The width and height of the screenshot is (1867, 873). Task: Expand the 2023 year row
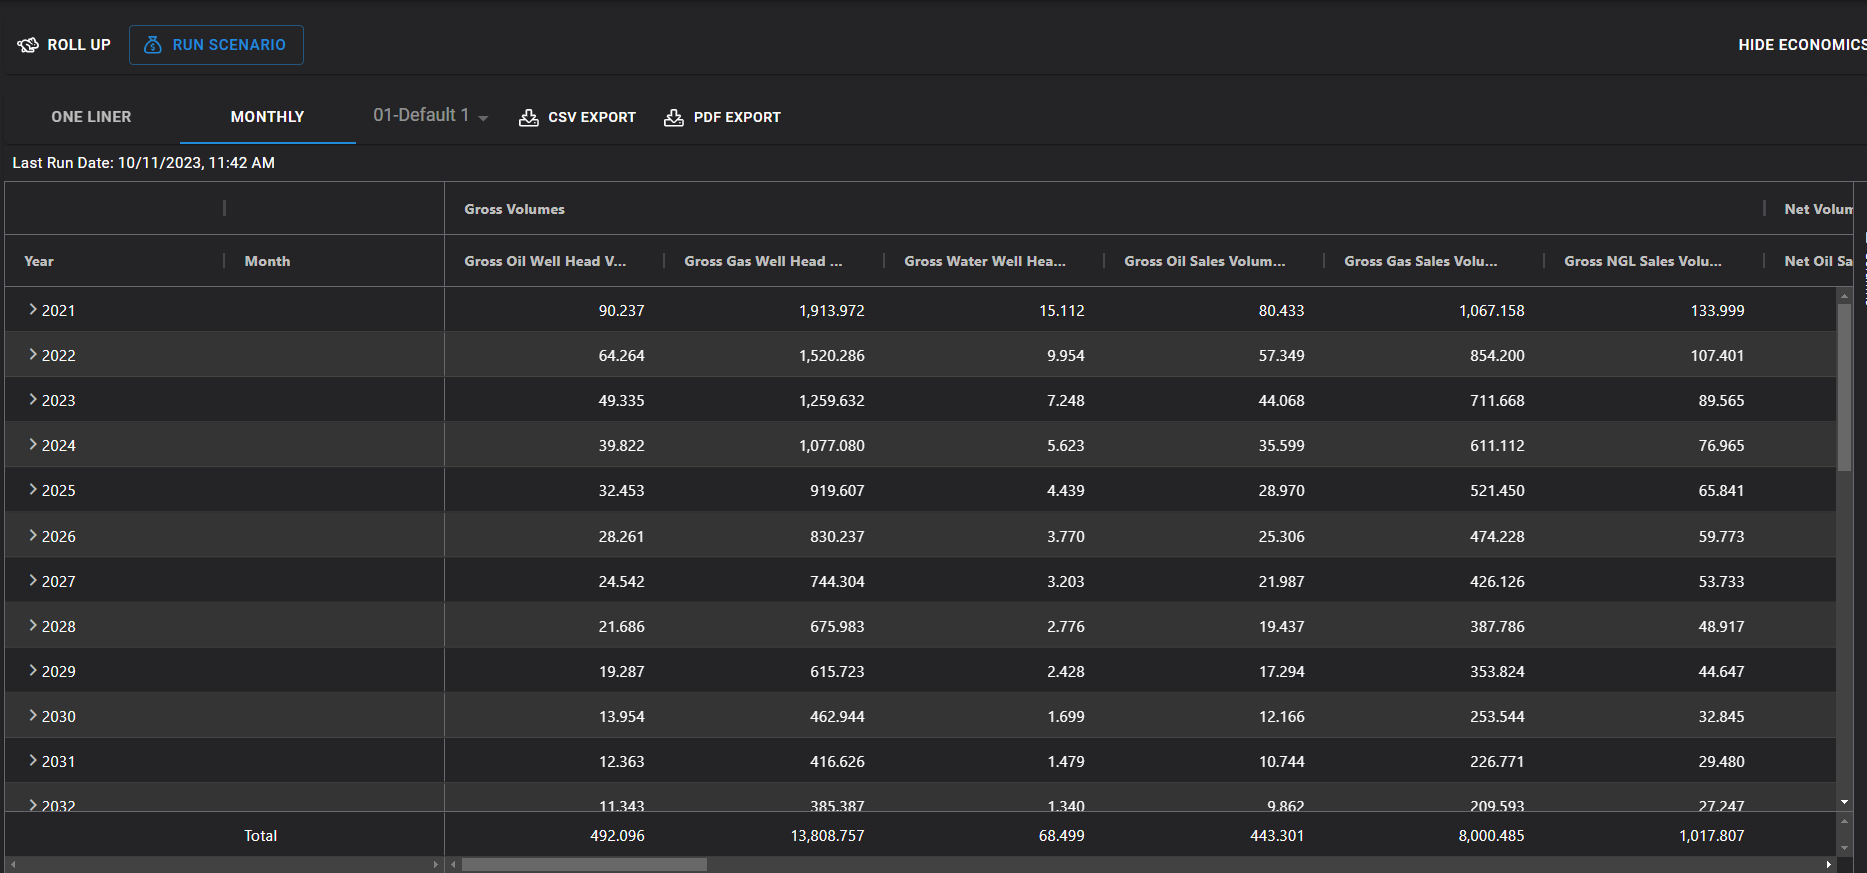click(33, 400)
